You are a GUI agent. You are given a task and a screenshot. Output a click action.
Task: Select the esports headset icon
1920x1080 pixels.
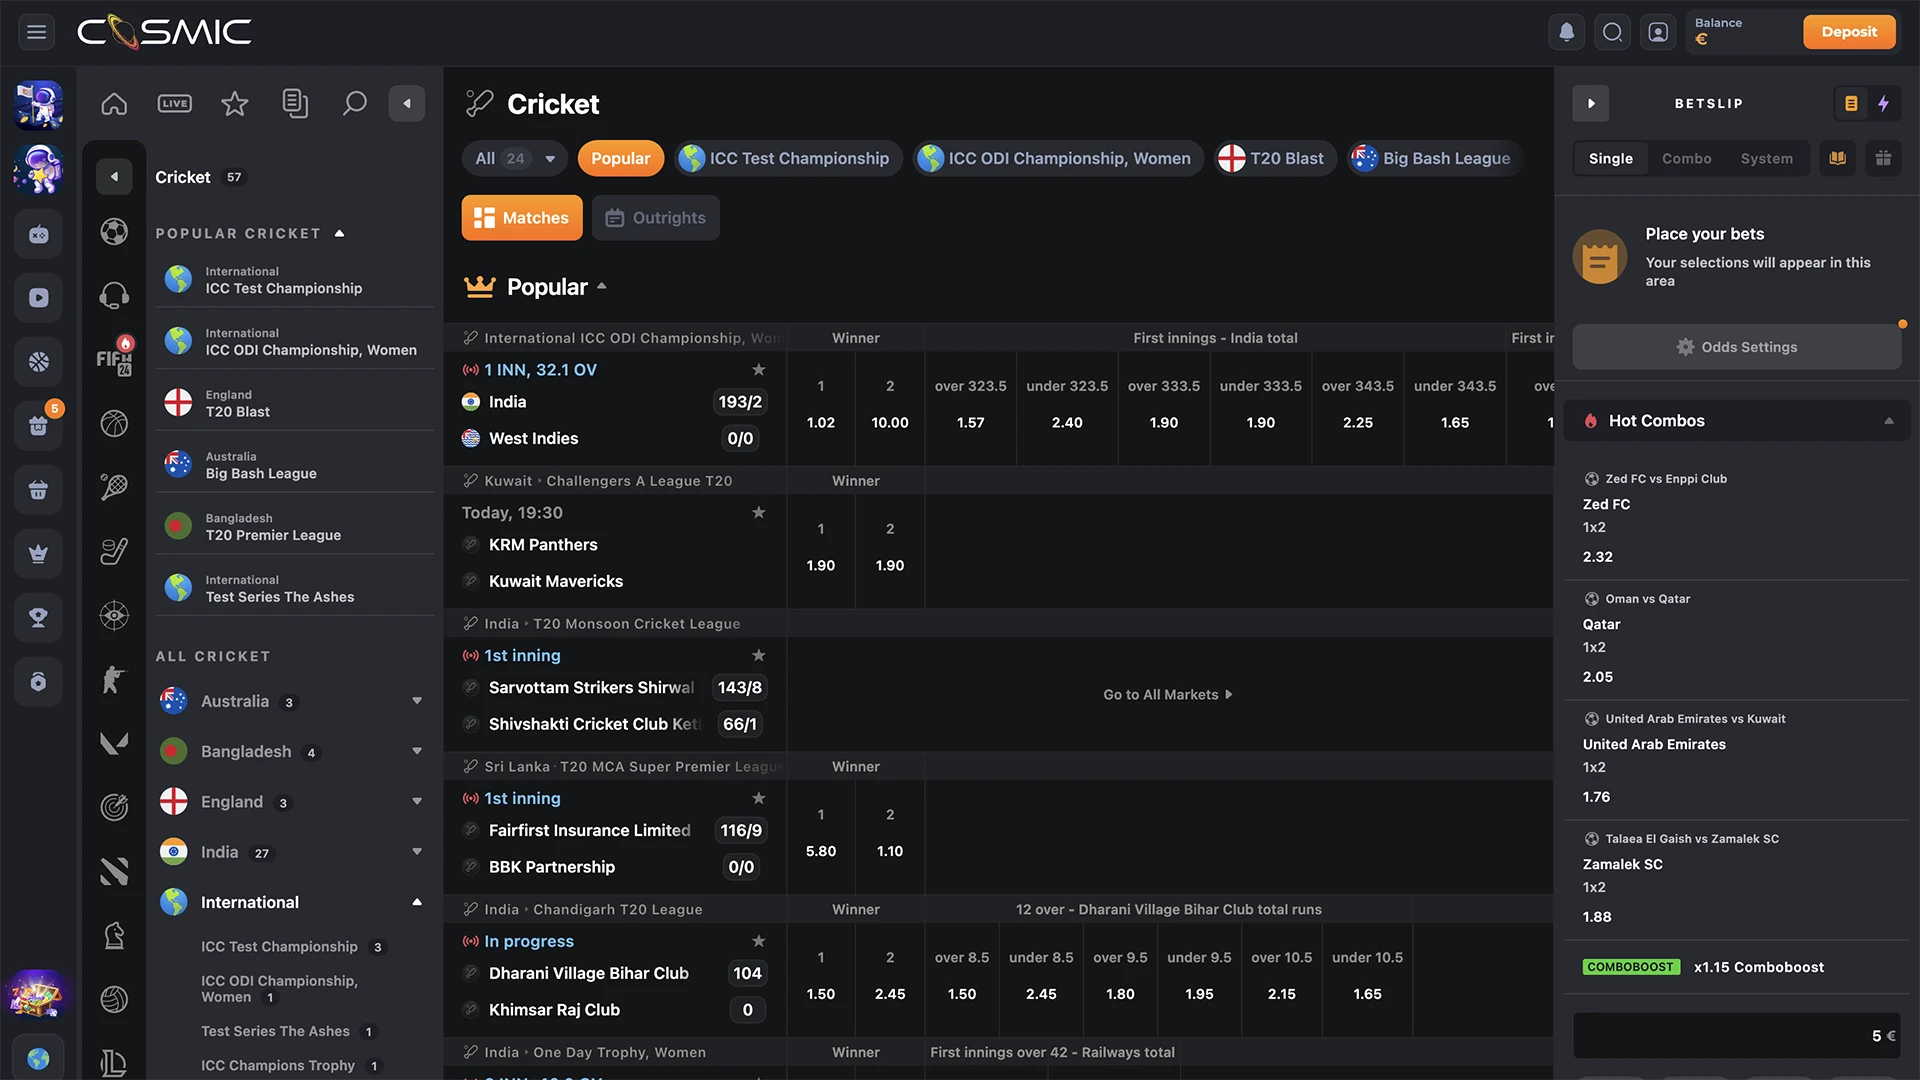point(114,295)
